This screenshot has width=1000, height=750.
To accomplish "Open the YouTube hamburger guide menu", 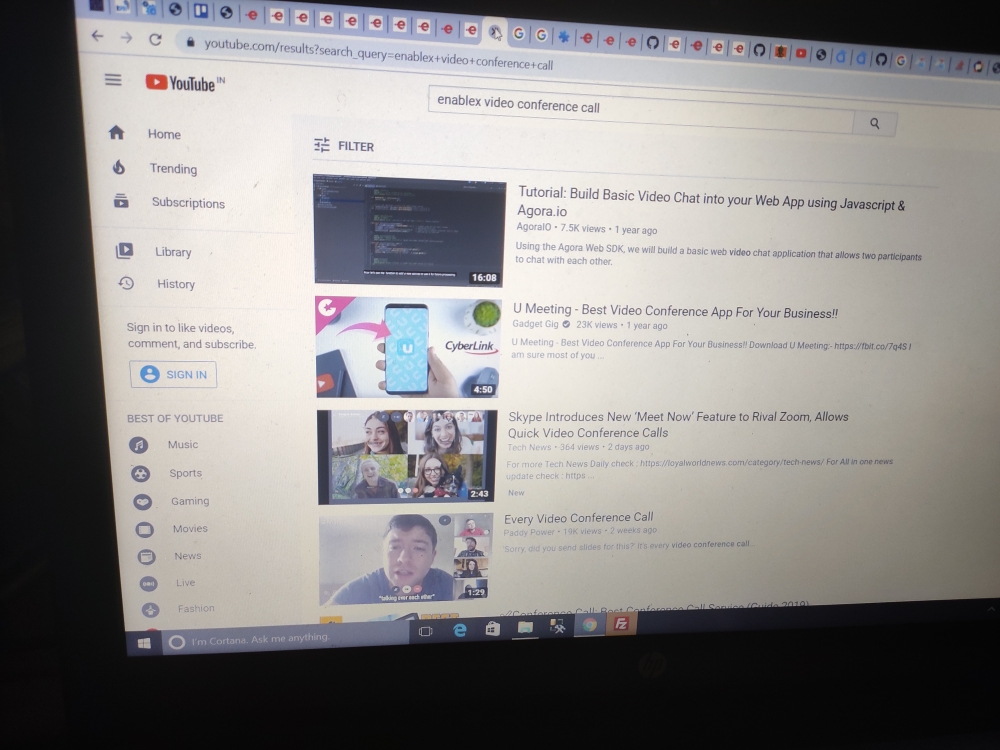I will click(x=113, y=80).
